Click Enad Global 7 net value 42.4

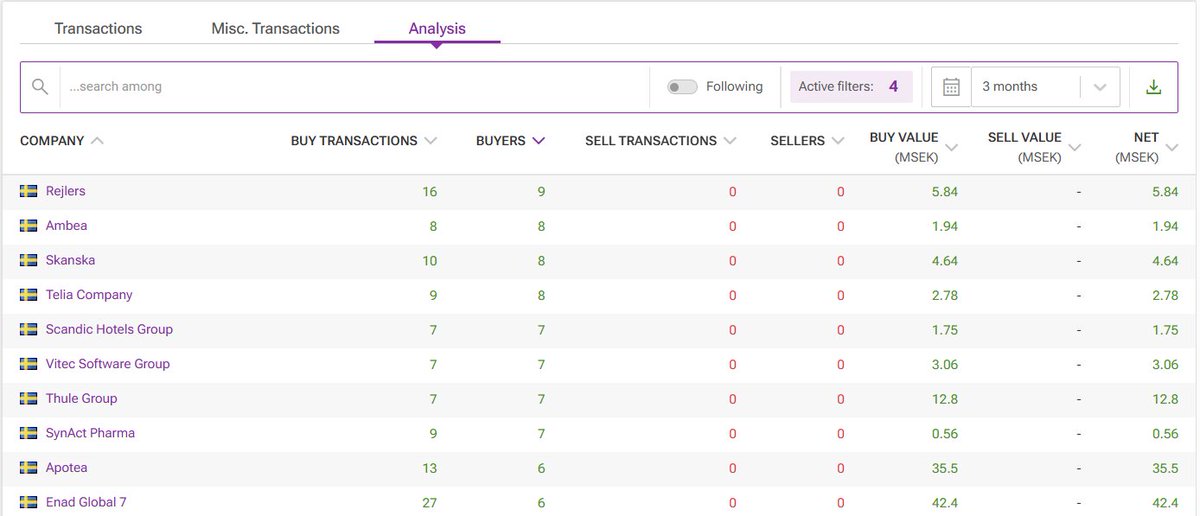(1166, 502)
